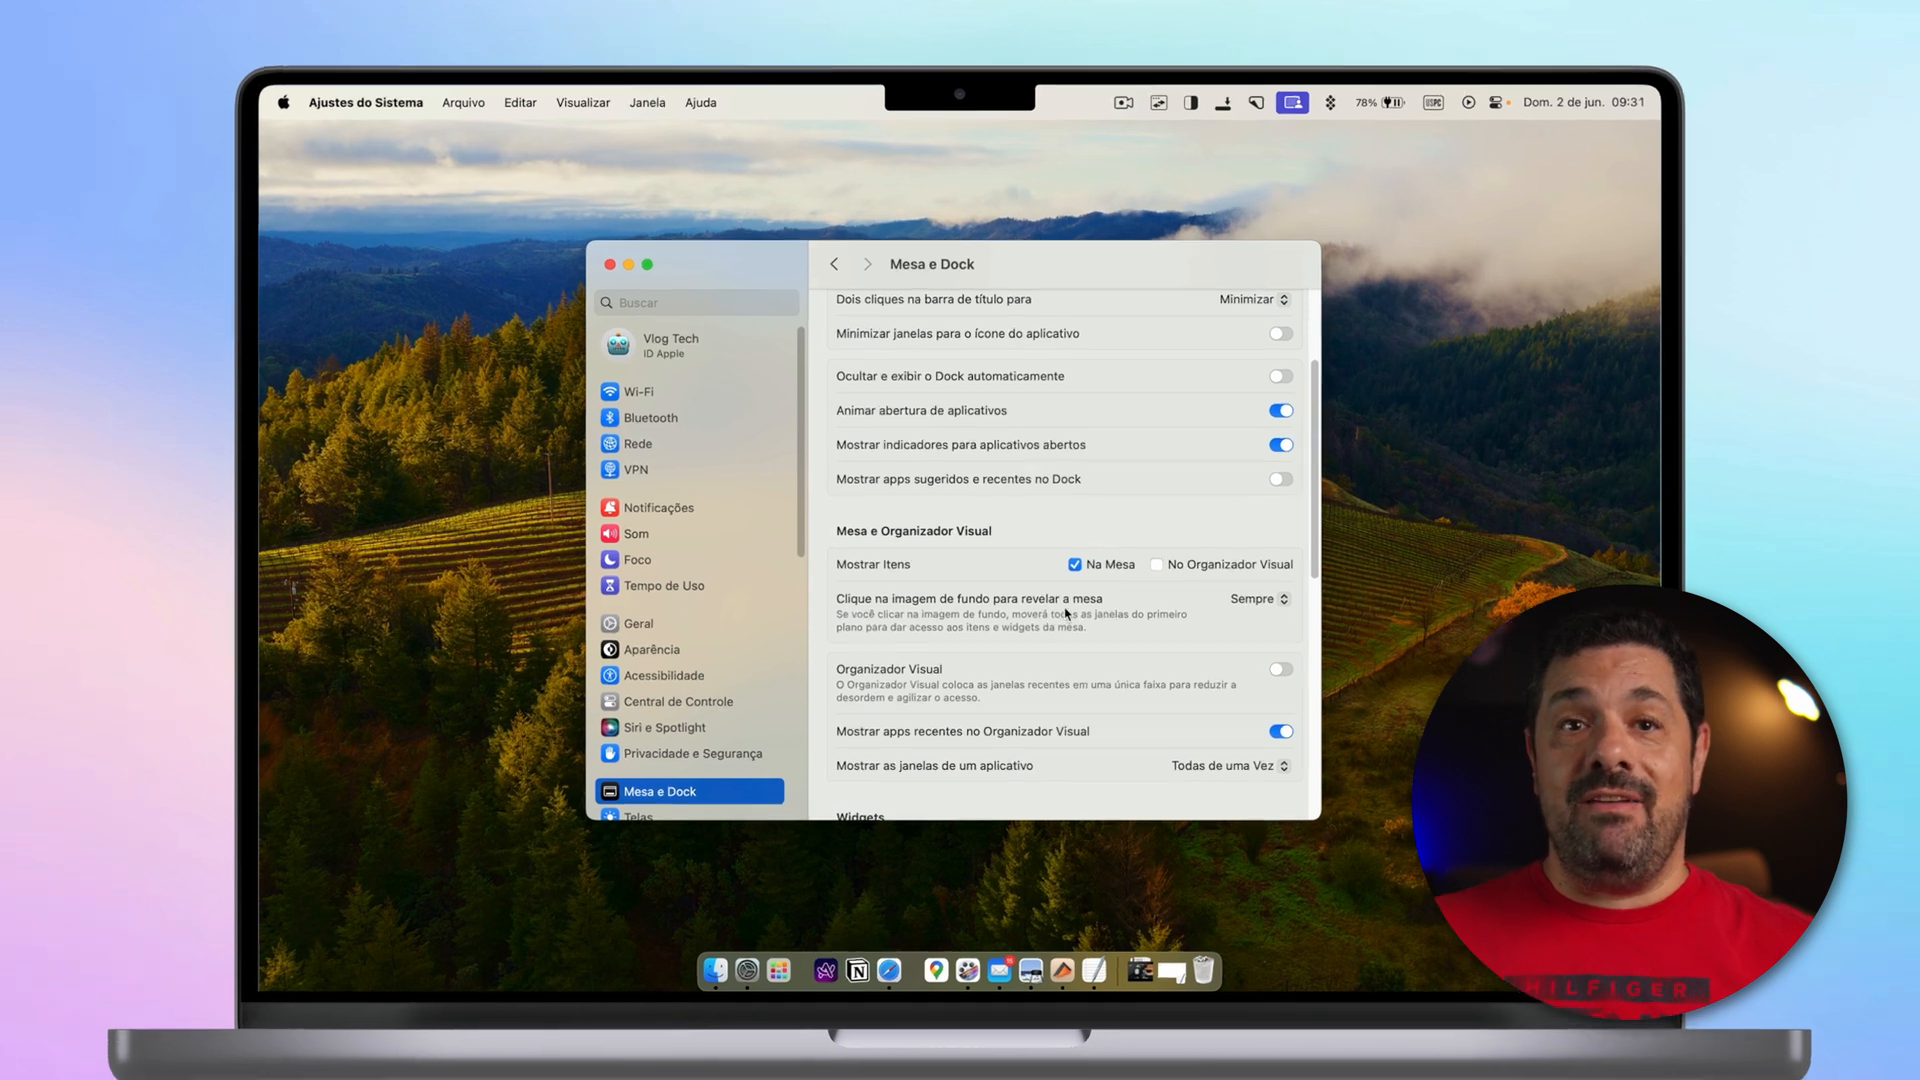Click the Finder icon in Dock
This screenshot has height=1080, width=1920.
coord(713,972)
